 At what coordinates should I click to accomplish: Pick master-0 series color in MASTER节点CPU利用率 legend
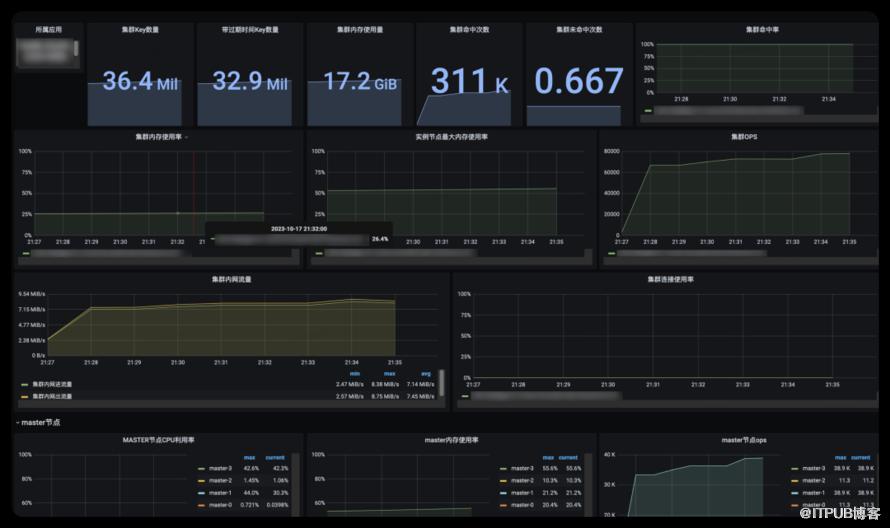(x=202, y=505)
